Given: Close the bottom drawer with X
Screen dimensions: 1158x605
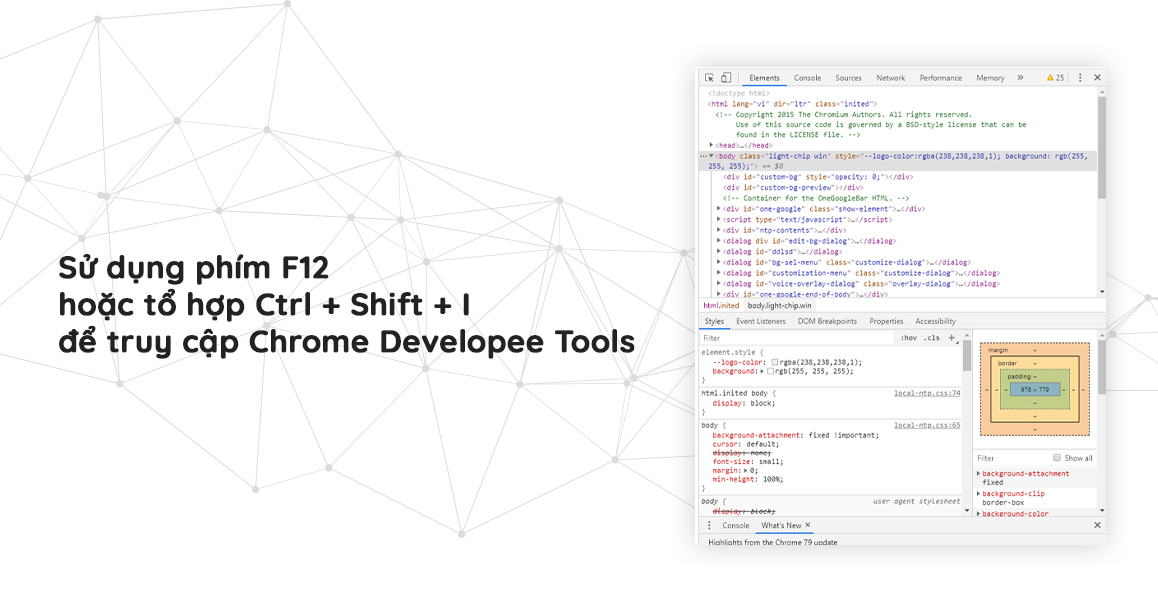Looking at the screenshot, I should click(1097, 525).
